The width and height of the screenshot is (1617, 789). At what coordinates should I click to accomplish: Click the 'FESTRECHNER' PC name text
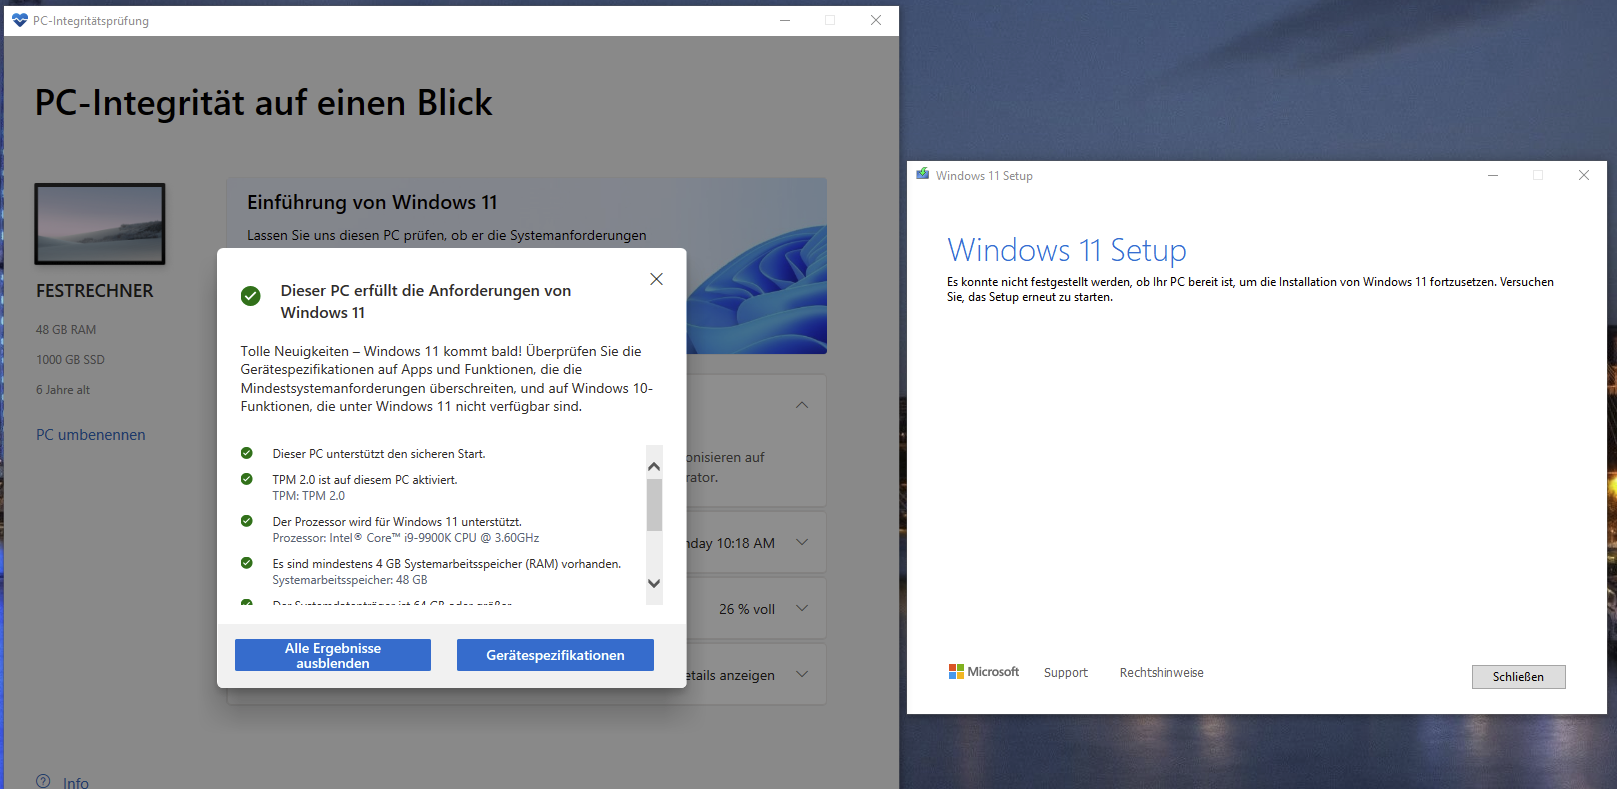tap(95, 291)
